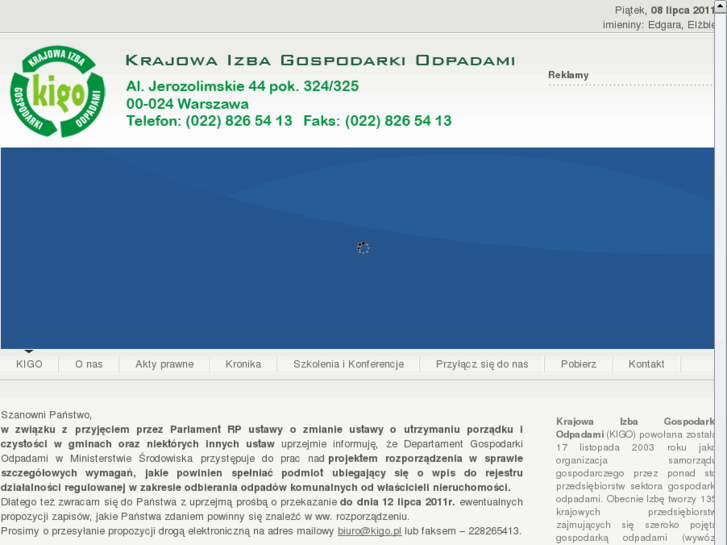Viewport: 727px width, 545px height.
Task: Select Przyłącz się do nas
Action: coord(482,364)
